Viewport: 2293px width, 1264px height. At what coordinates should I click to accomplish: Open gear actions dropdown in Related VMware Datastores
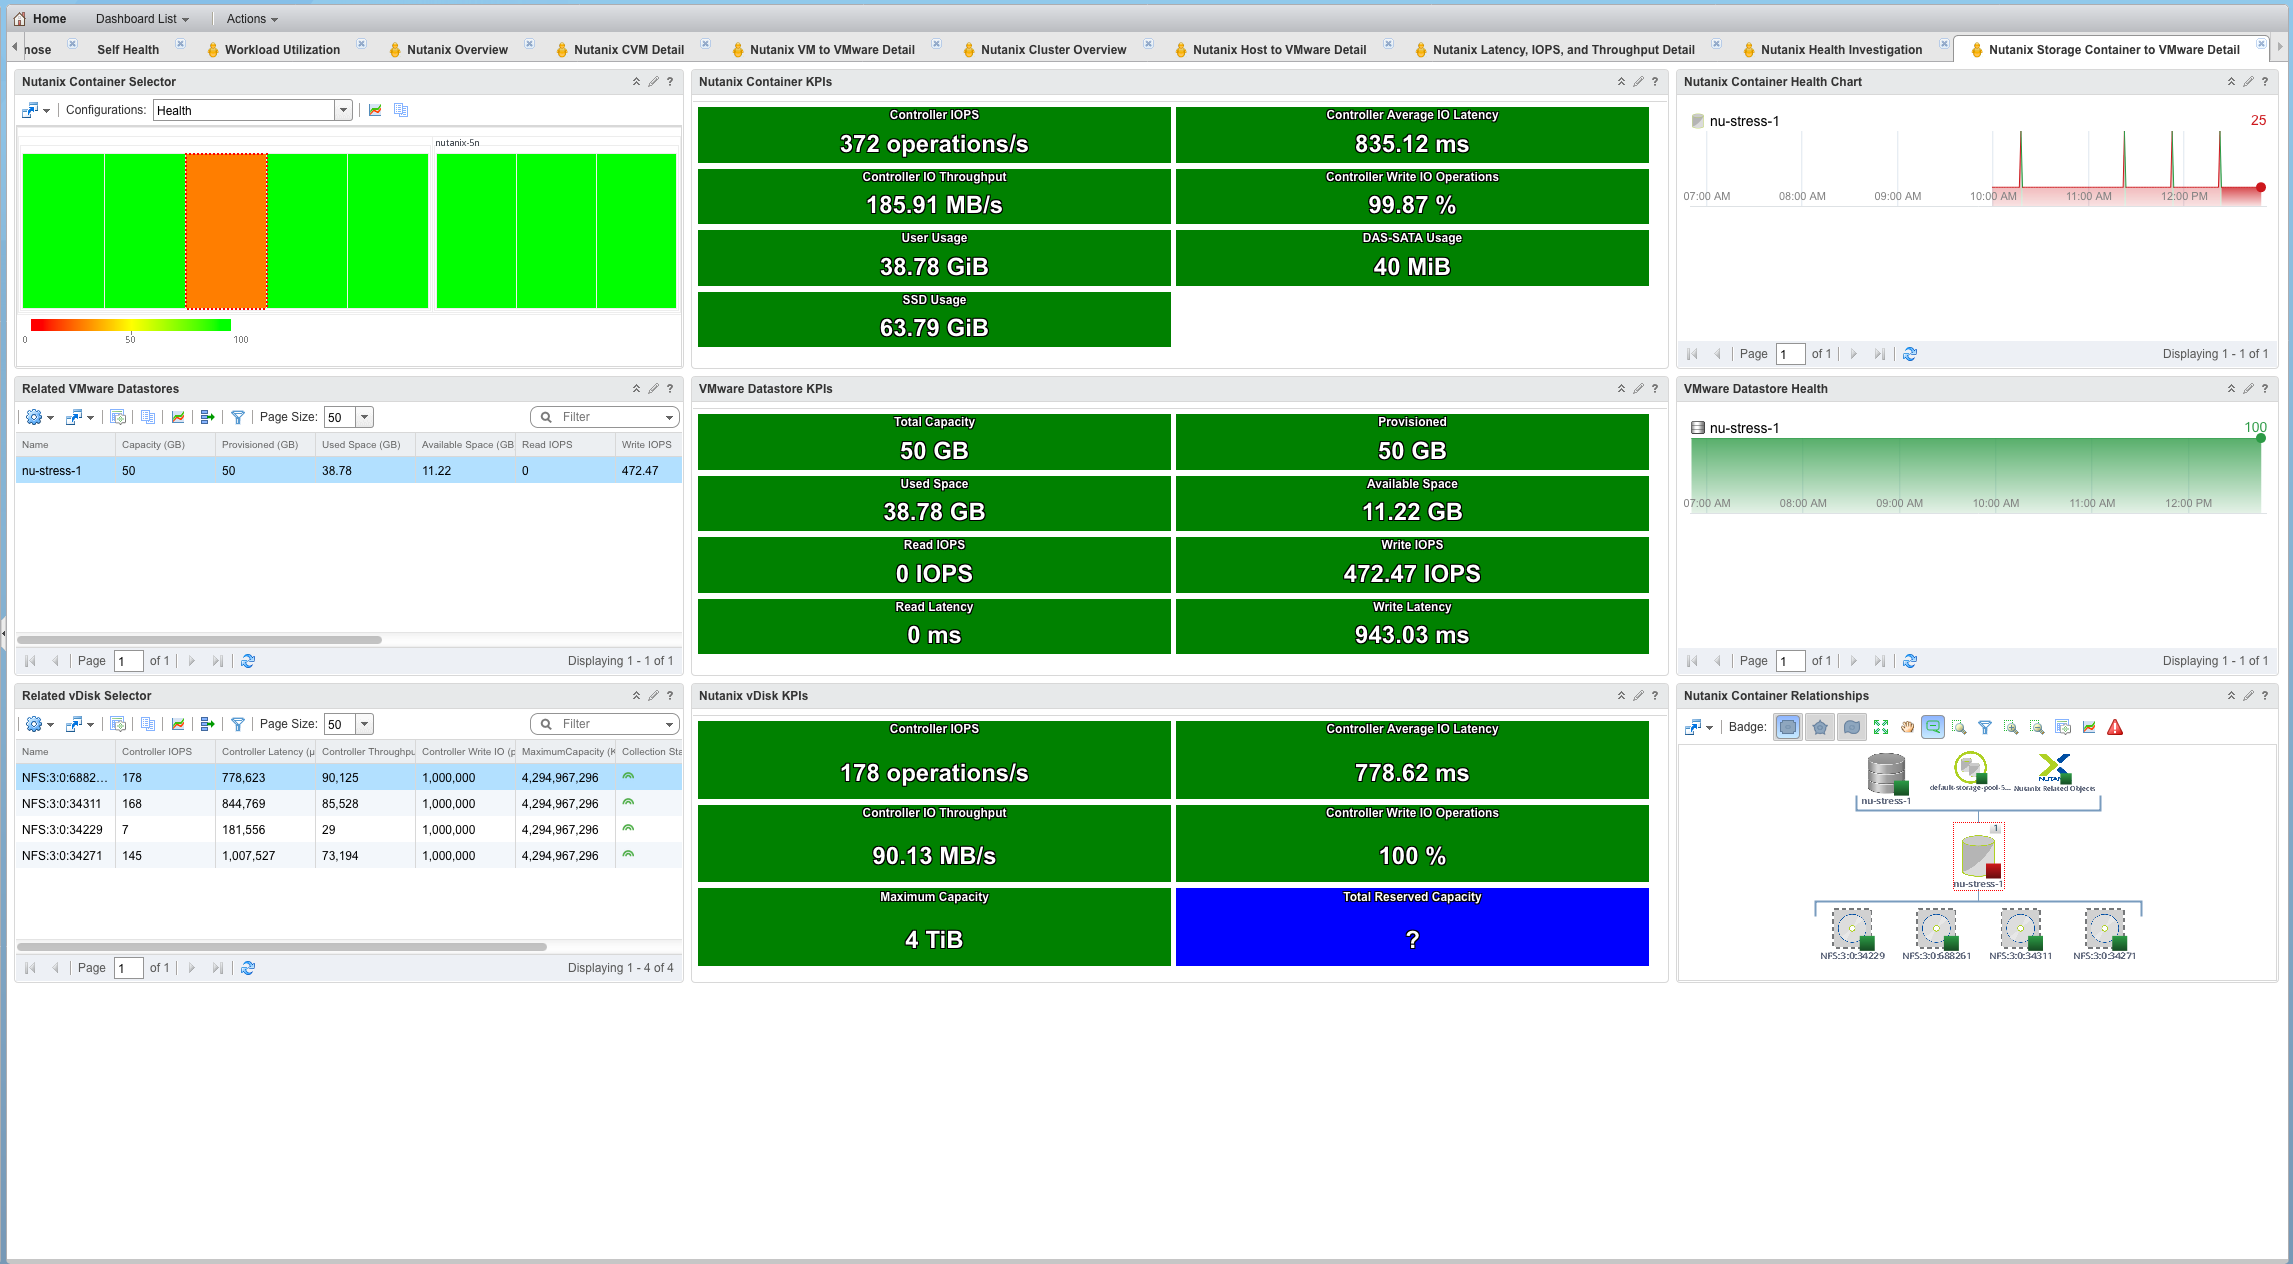point(39,417)
